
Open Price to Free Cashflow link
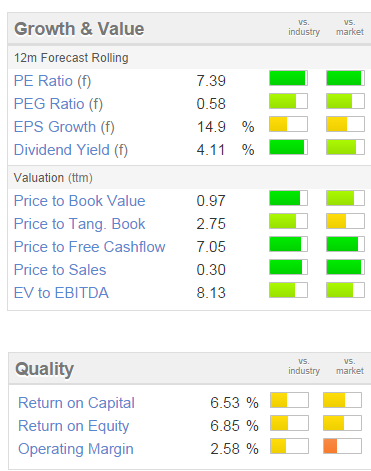click(90, 247)
